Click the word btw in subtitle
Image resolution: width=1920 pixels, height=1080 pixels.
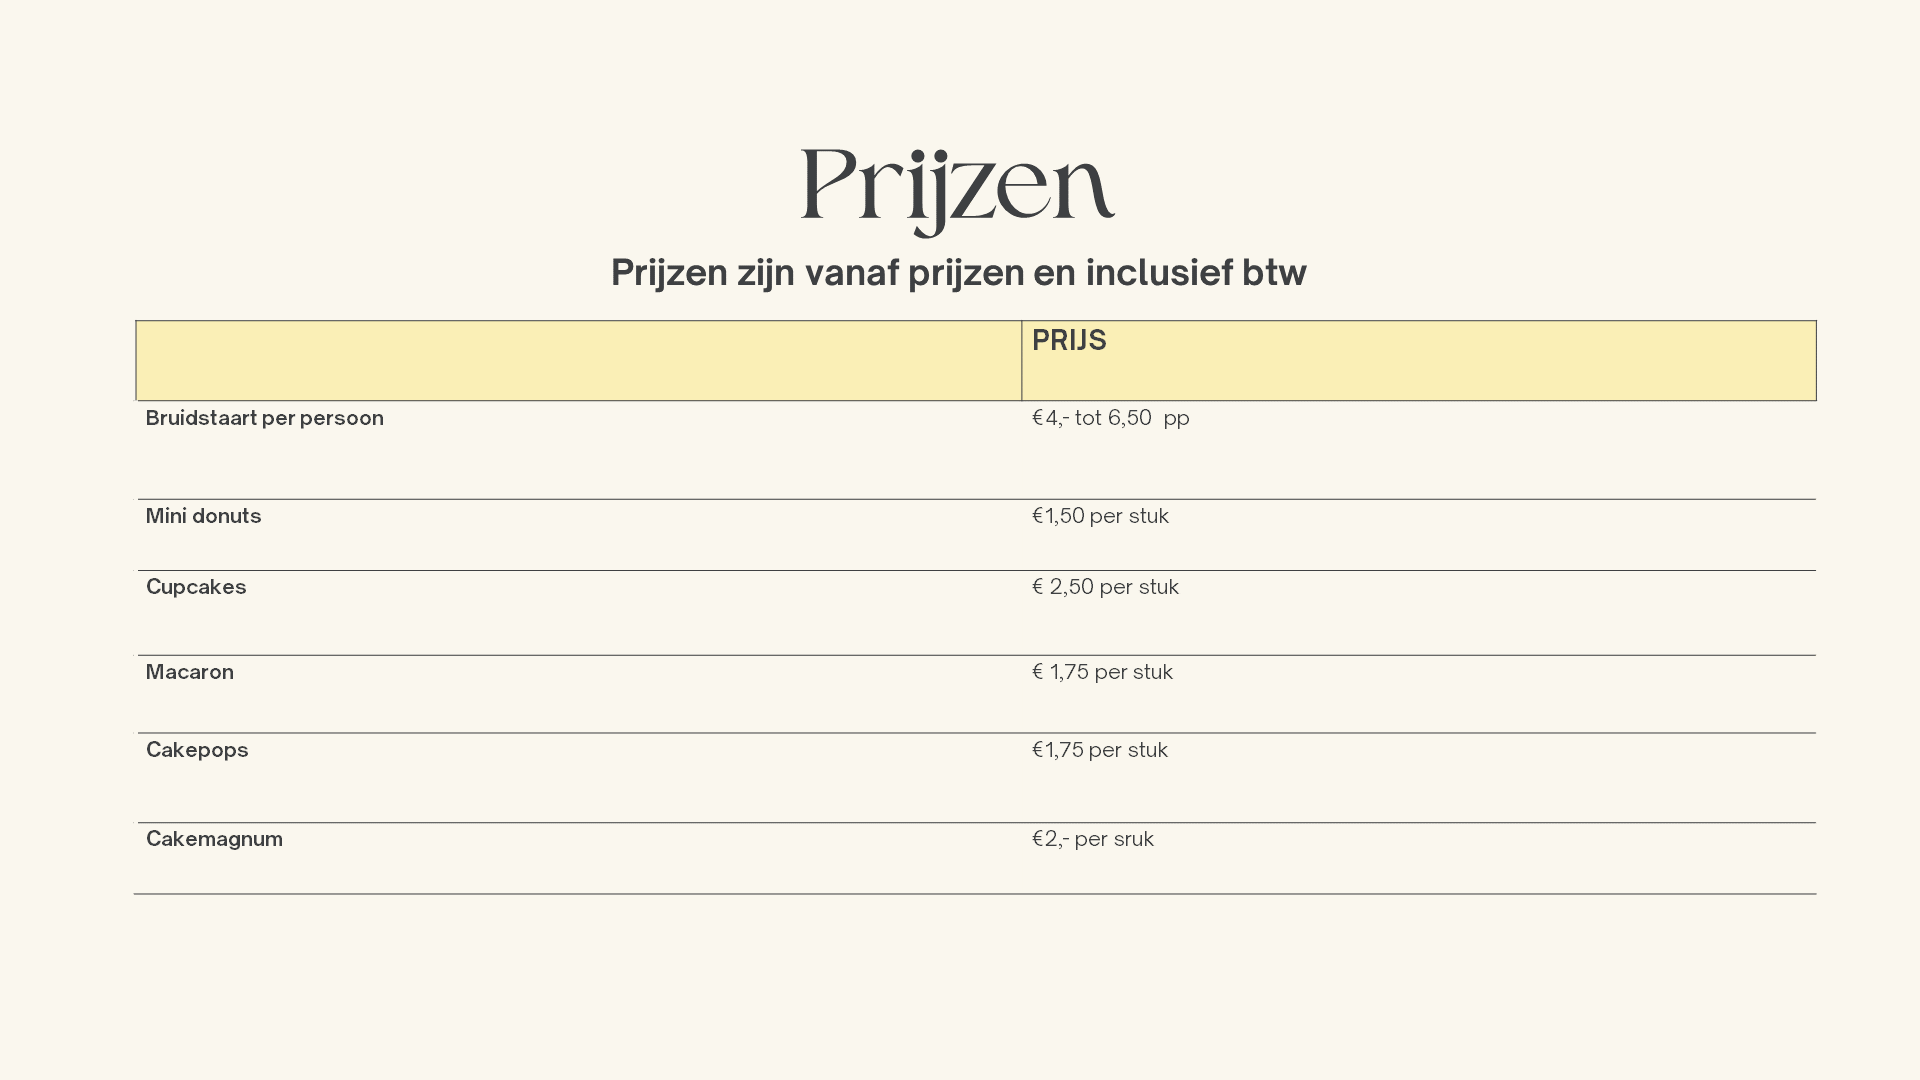[x=1274, y=273]
